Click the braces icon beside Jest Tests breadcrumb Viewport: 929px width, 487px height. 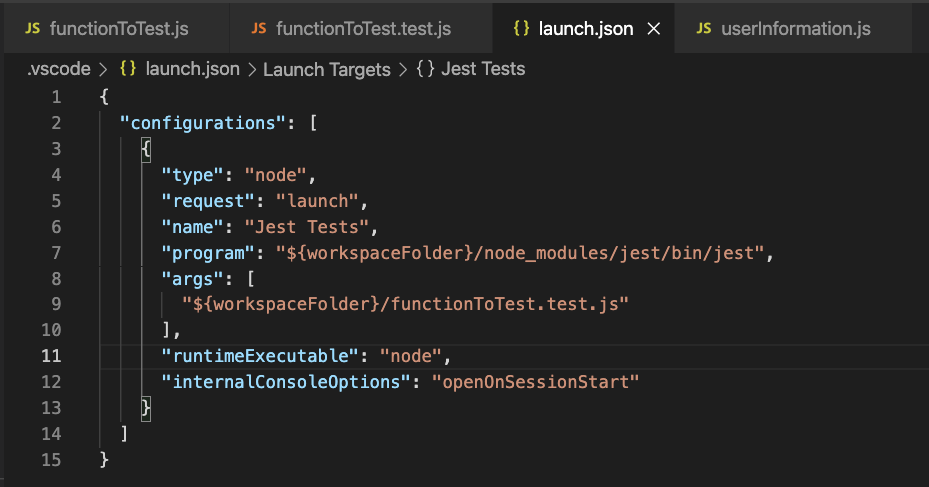pos(423,69)
